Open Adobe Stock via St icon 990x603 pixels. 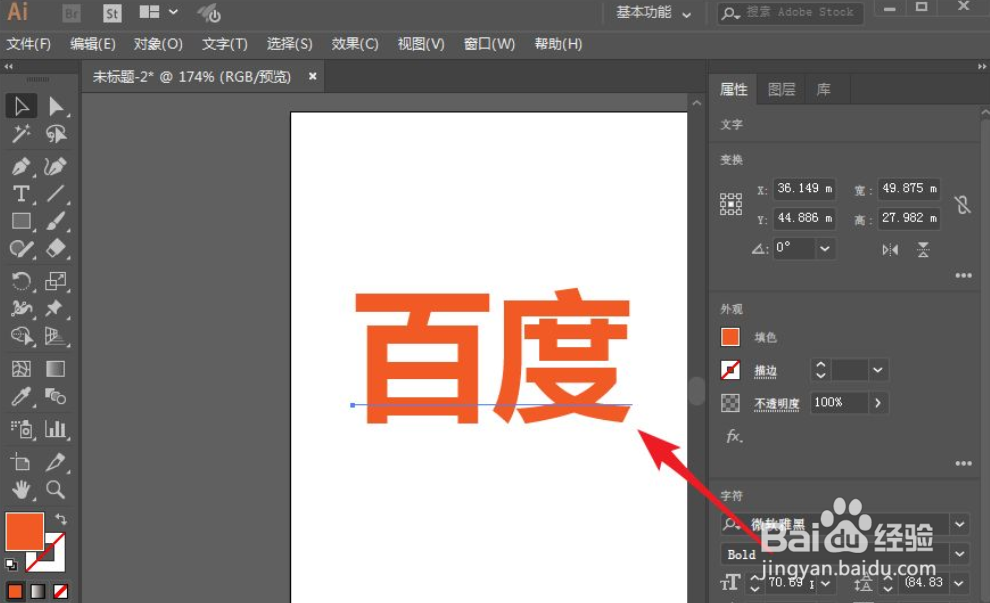tap(112, 13)
